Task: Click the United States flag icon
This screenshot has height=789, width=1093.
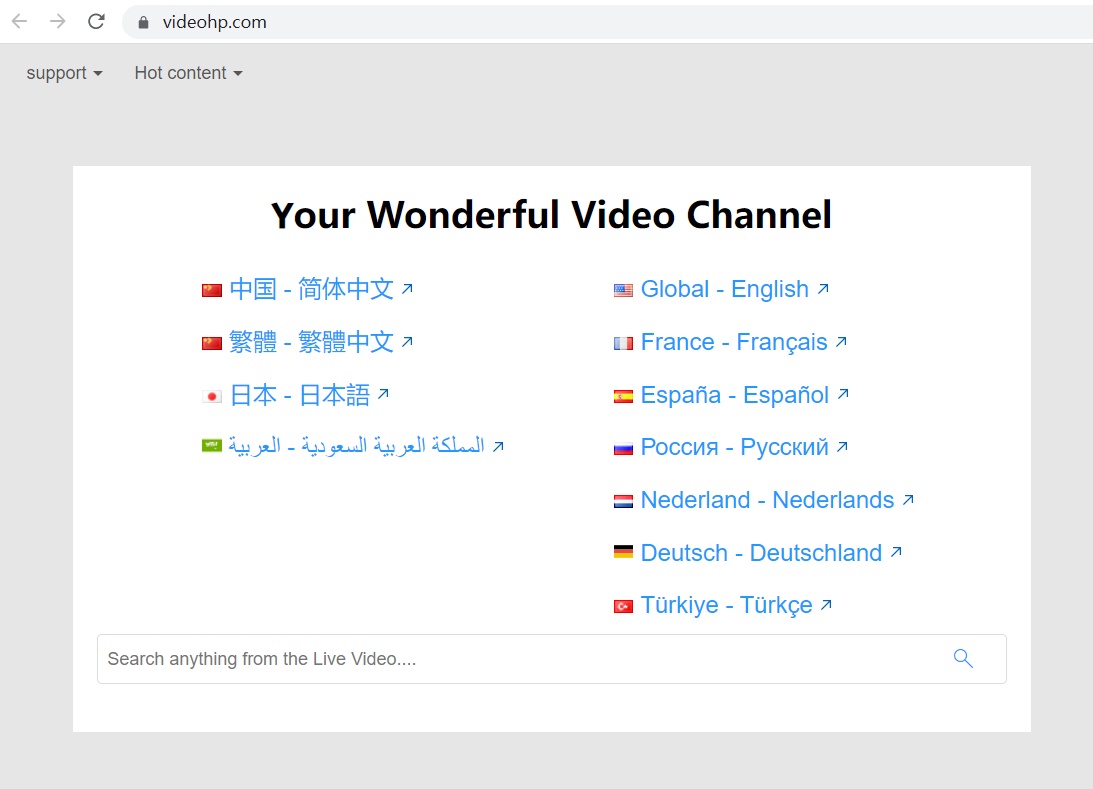Action: click(x=623, y=290)
